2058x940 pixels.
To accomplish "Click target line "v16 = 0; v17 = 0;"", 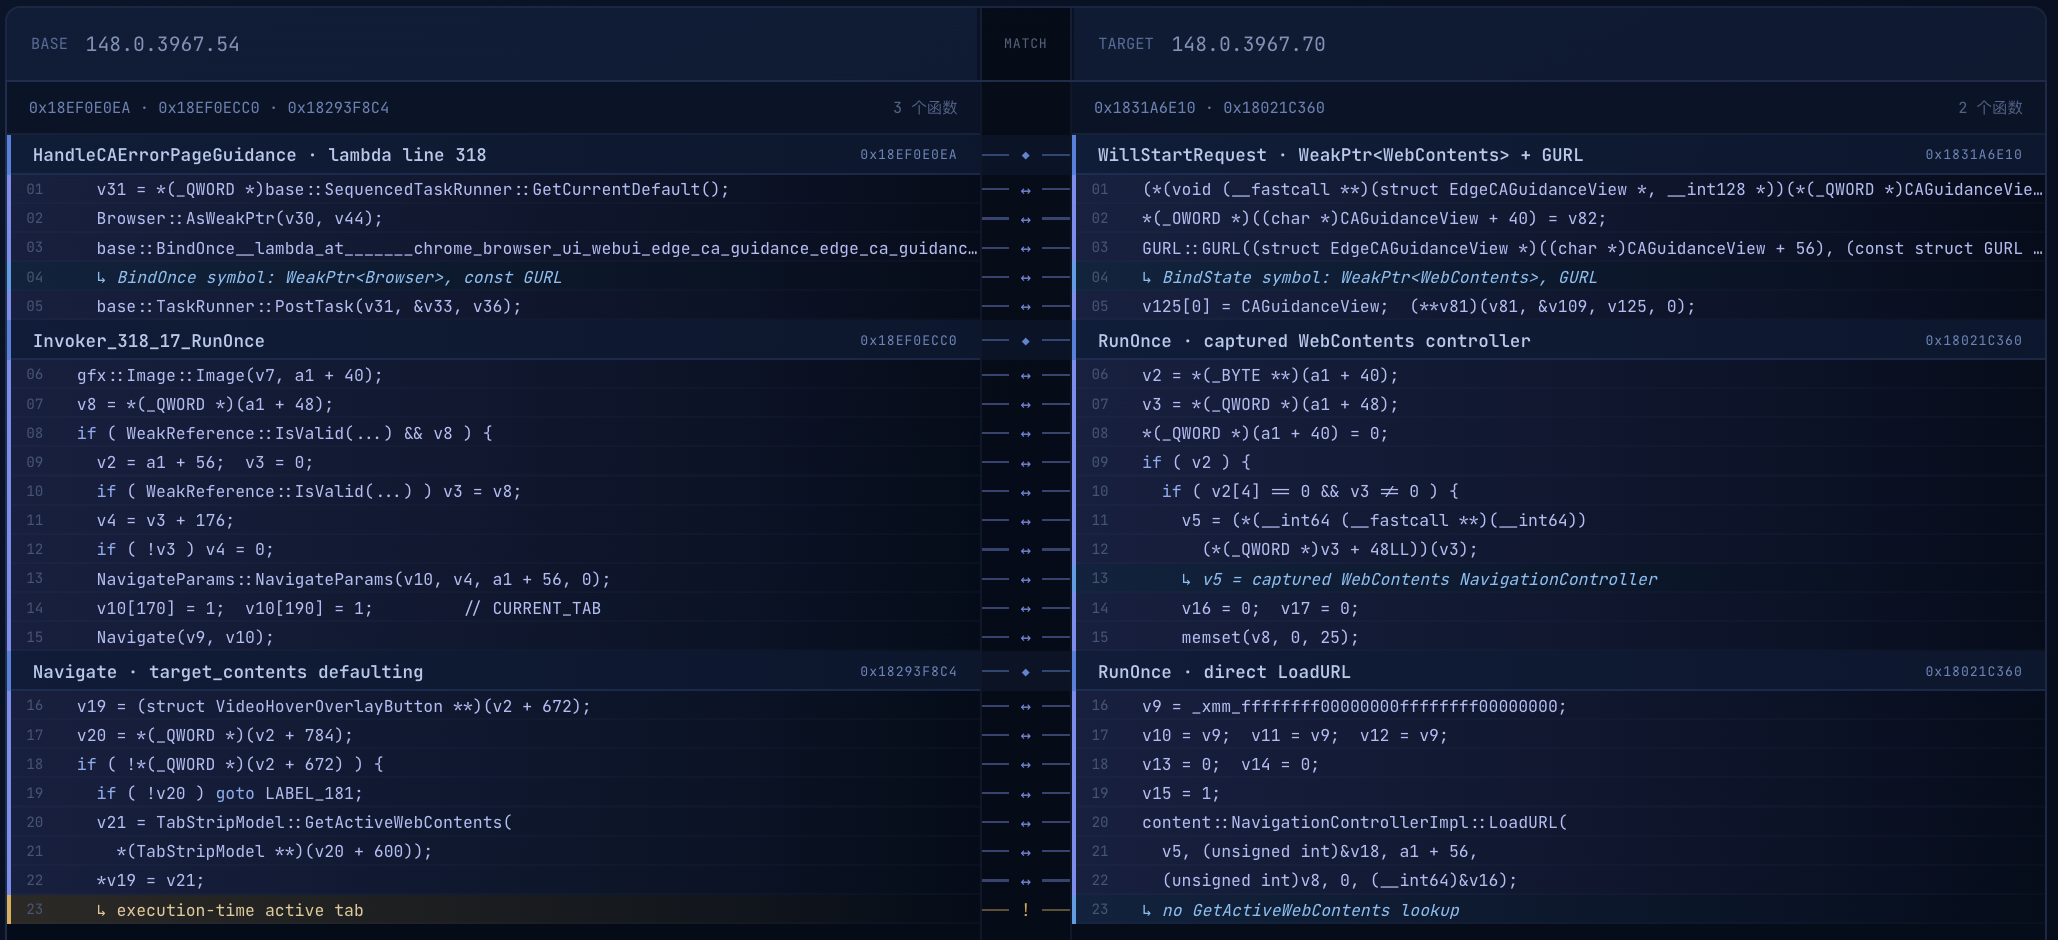I will (1559, 608).
